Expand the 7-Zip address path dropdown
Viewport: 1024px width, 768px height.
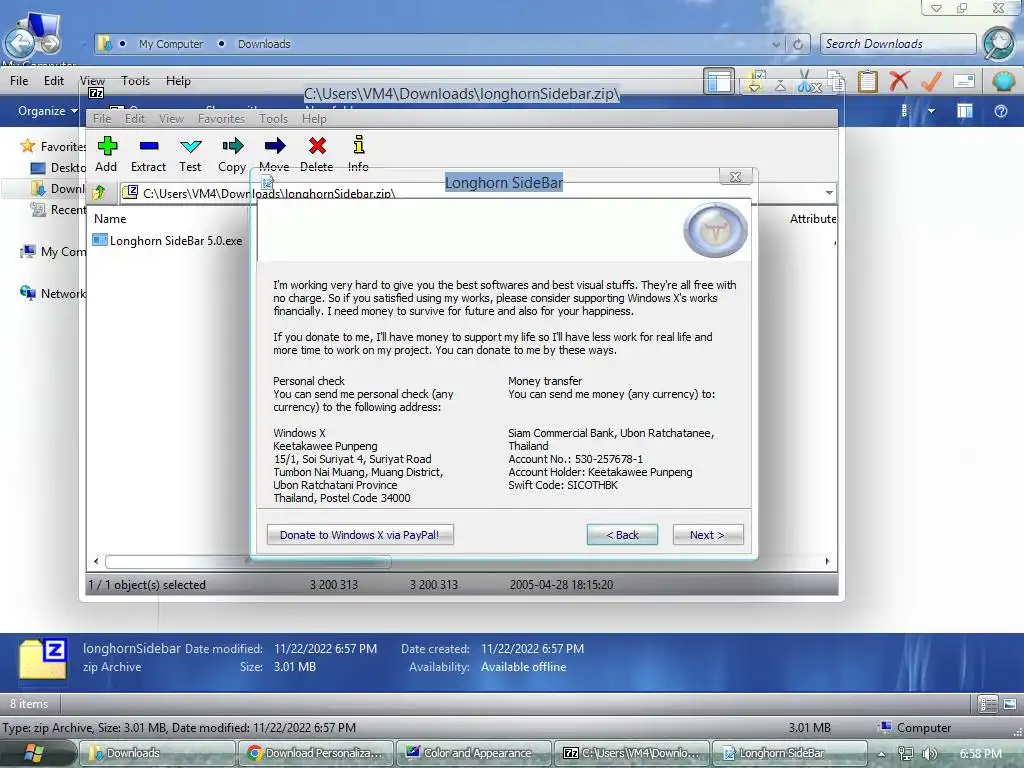point(829,193)
